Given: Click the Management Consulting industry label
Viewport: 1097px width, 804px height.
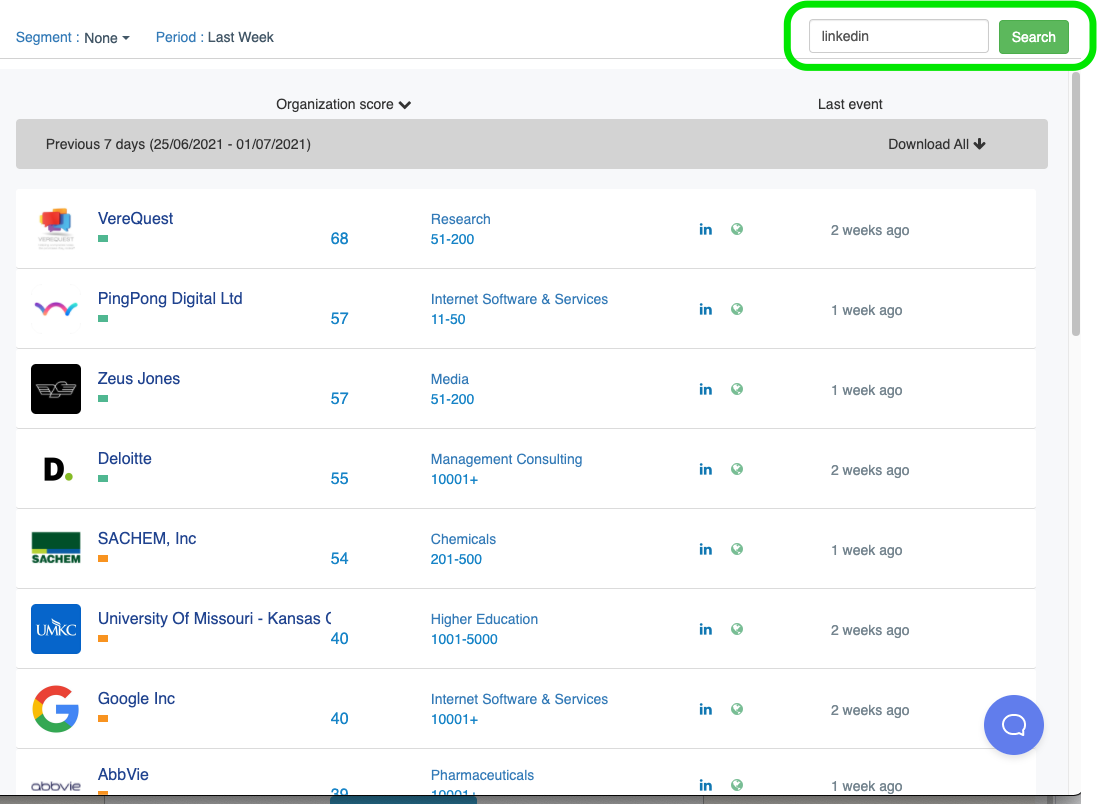Looking at the screenshot, I should click(507, 459).
